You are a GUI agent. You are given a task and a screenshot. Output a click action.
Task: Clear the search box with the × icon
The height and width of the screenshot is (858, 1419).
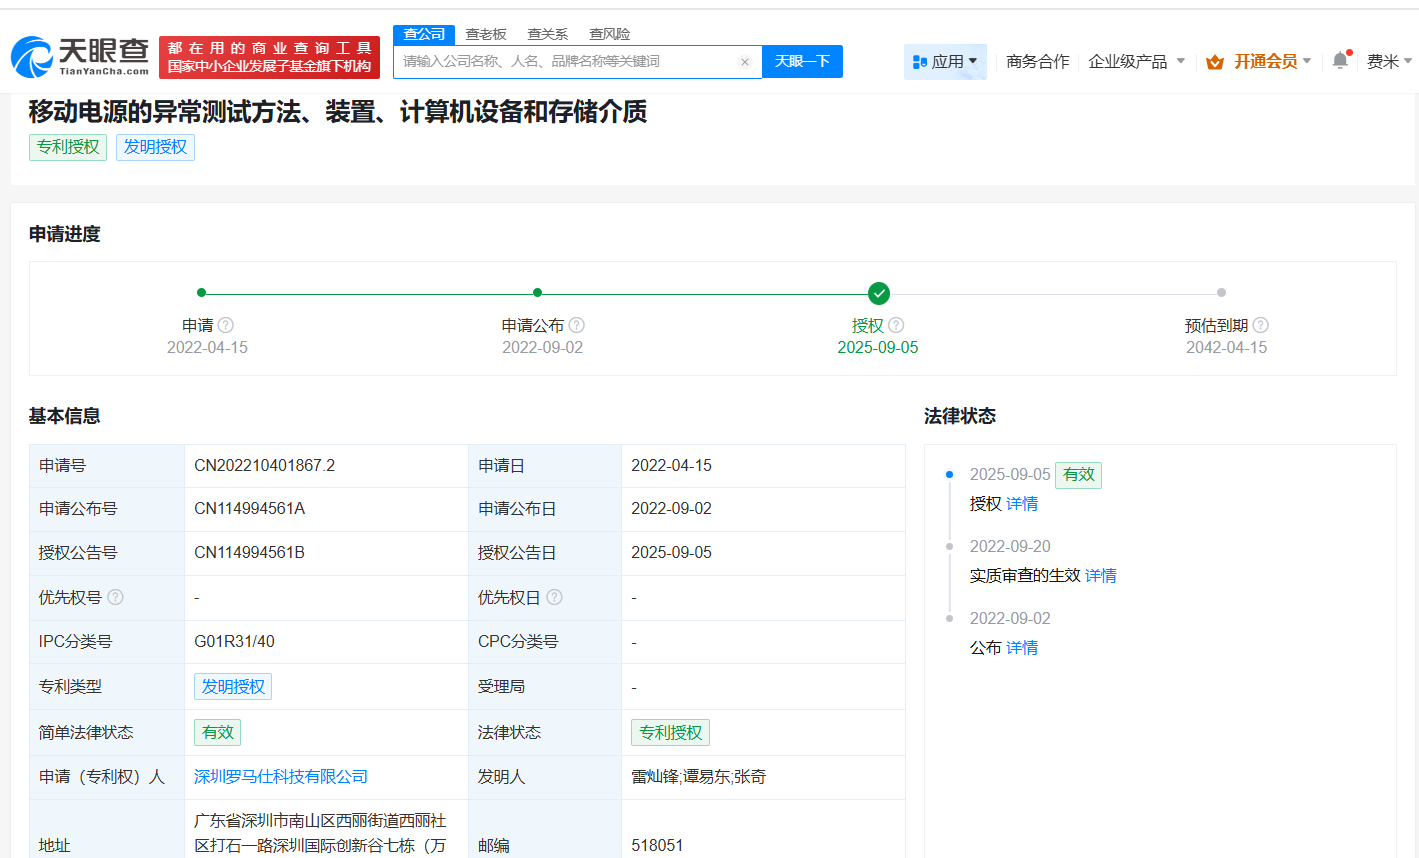pyautogui.click(x=745, y=61)
